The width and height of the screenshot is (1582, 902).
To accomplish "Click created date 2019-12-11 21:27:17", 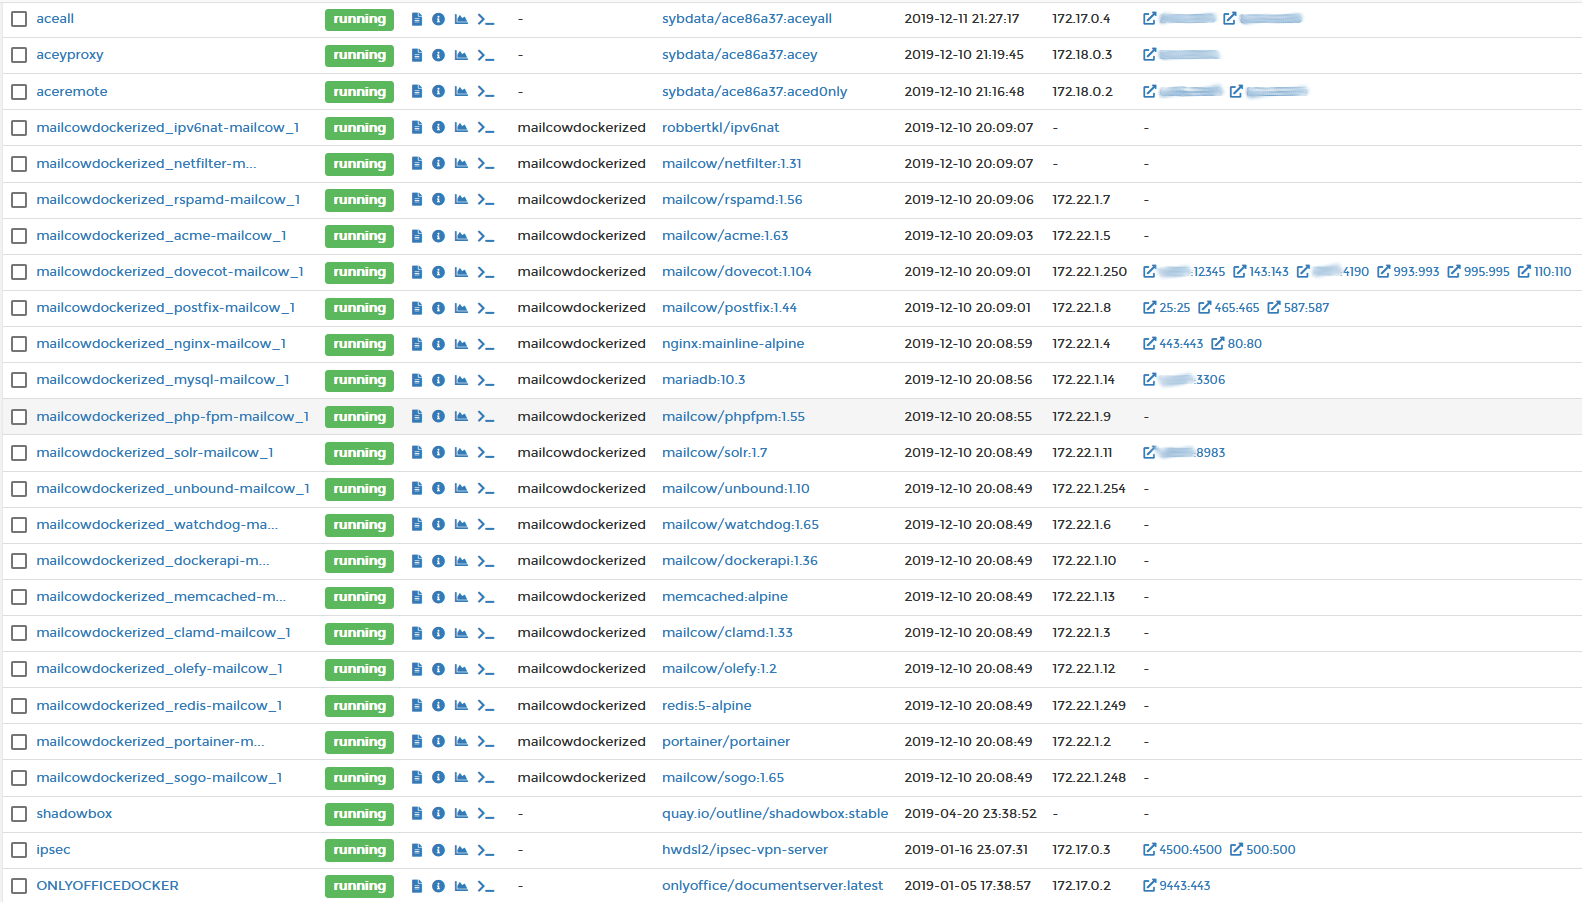I will click(x=962, y=19).
